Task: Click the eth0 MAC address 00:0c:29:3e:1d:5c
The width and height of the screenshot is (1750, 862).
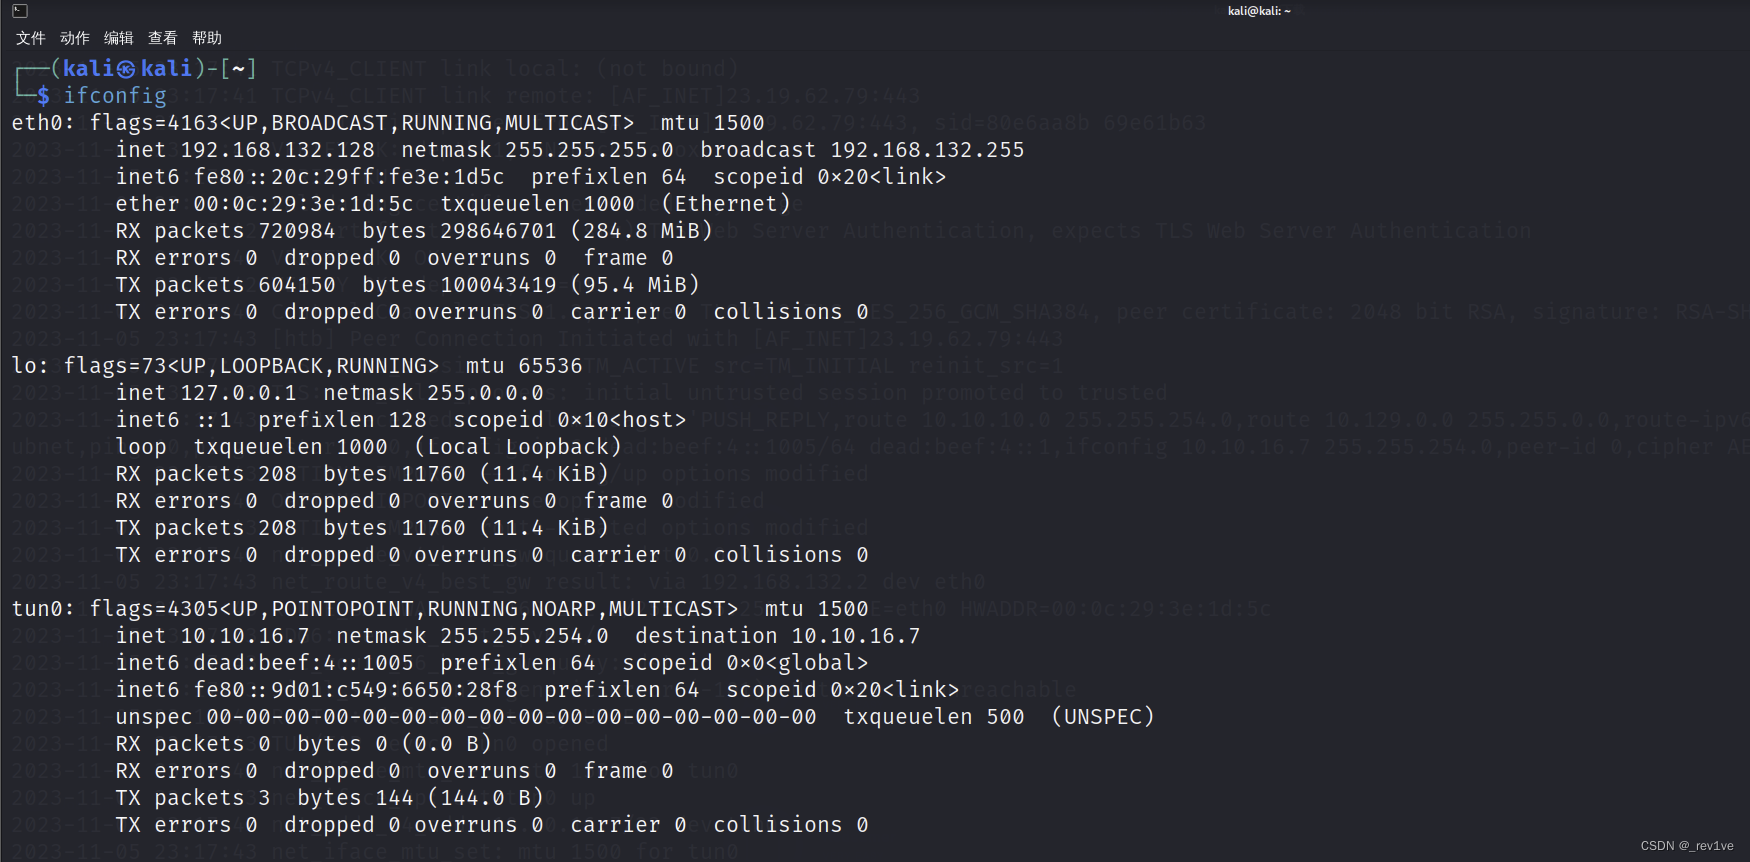Action: [x=303, y=204]
